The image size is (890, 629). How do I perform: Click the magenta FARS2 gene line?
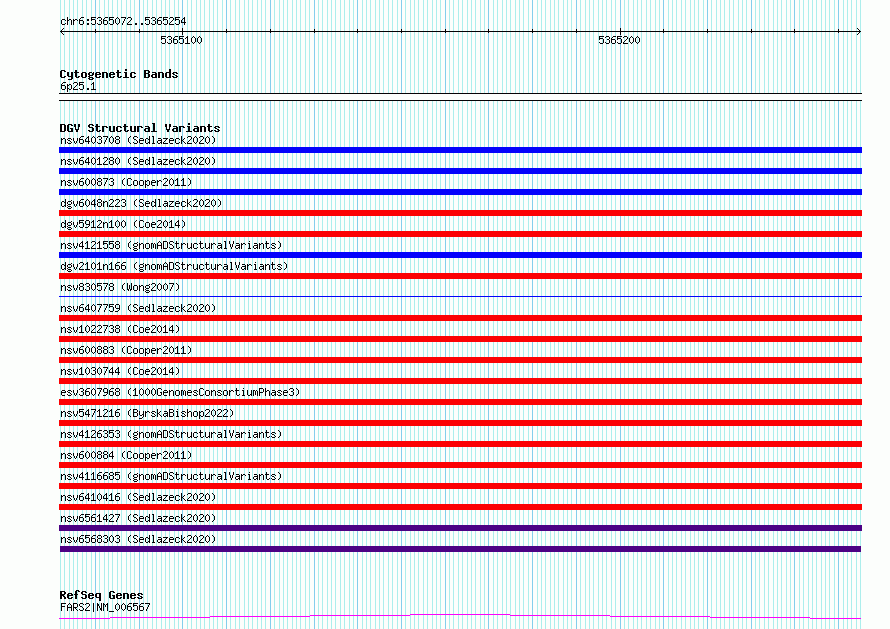(x=460, y=617)
